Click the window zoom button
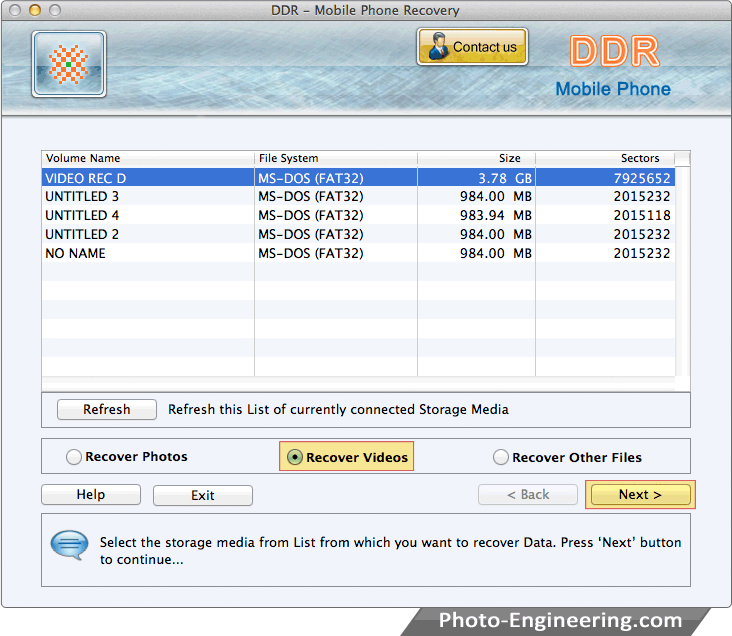Image resolution: width=732 pixels, height=636 pixels. (55, 10)
